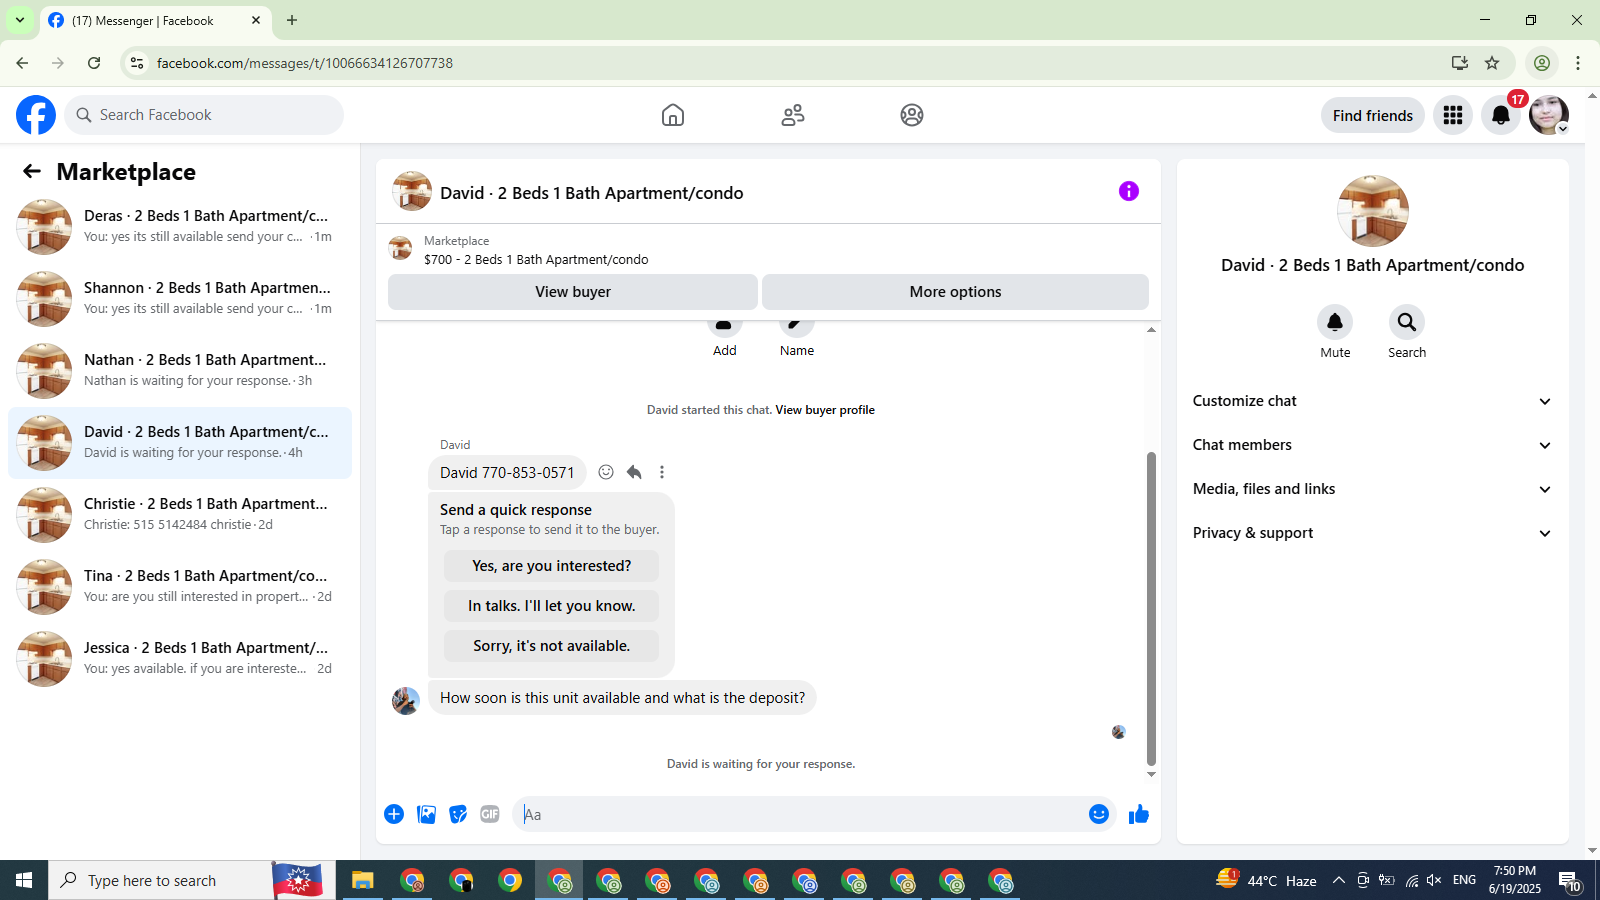This screenshot has width=1600, height=900.
Task: Open the notifications bell
Action: [1501, 115]
